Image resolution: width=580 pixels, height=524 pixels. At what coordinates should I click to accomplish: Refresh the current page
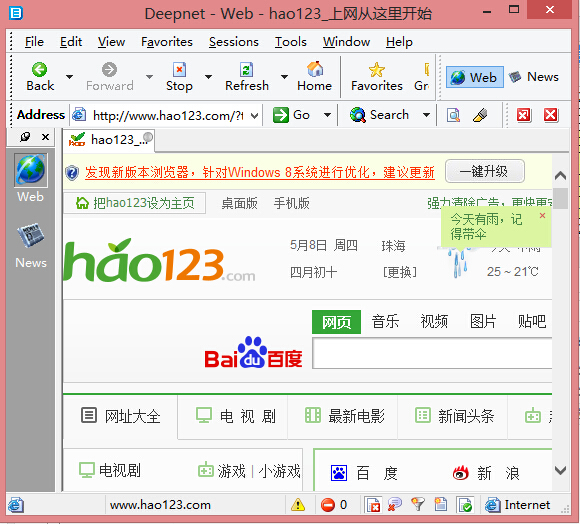point(247,77)
